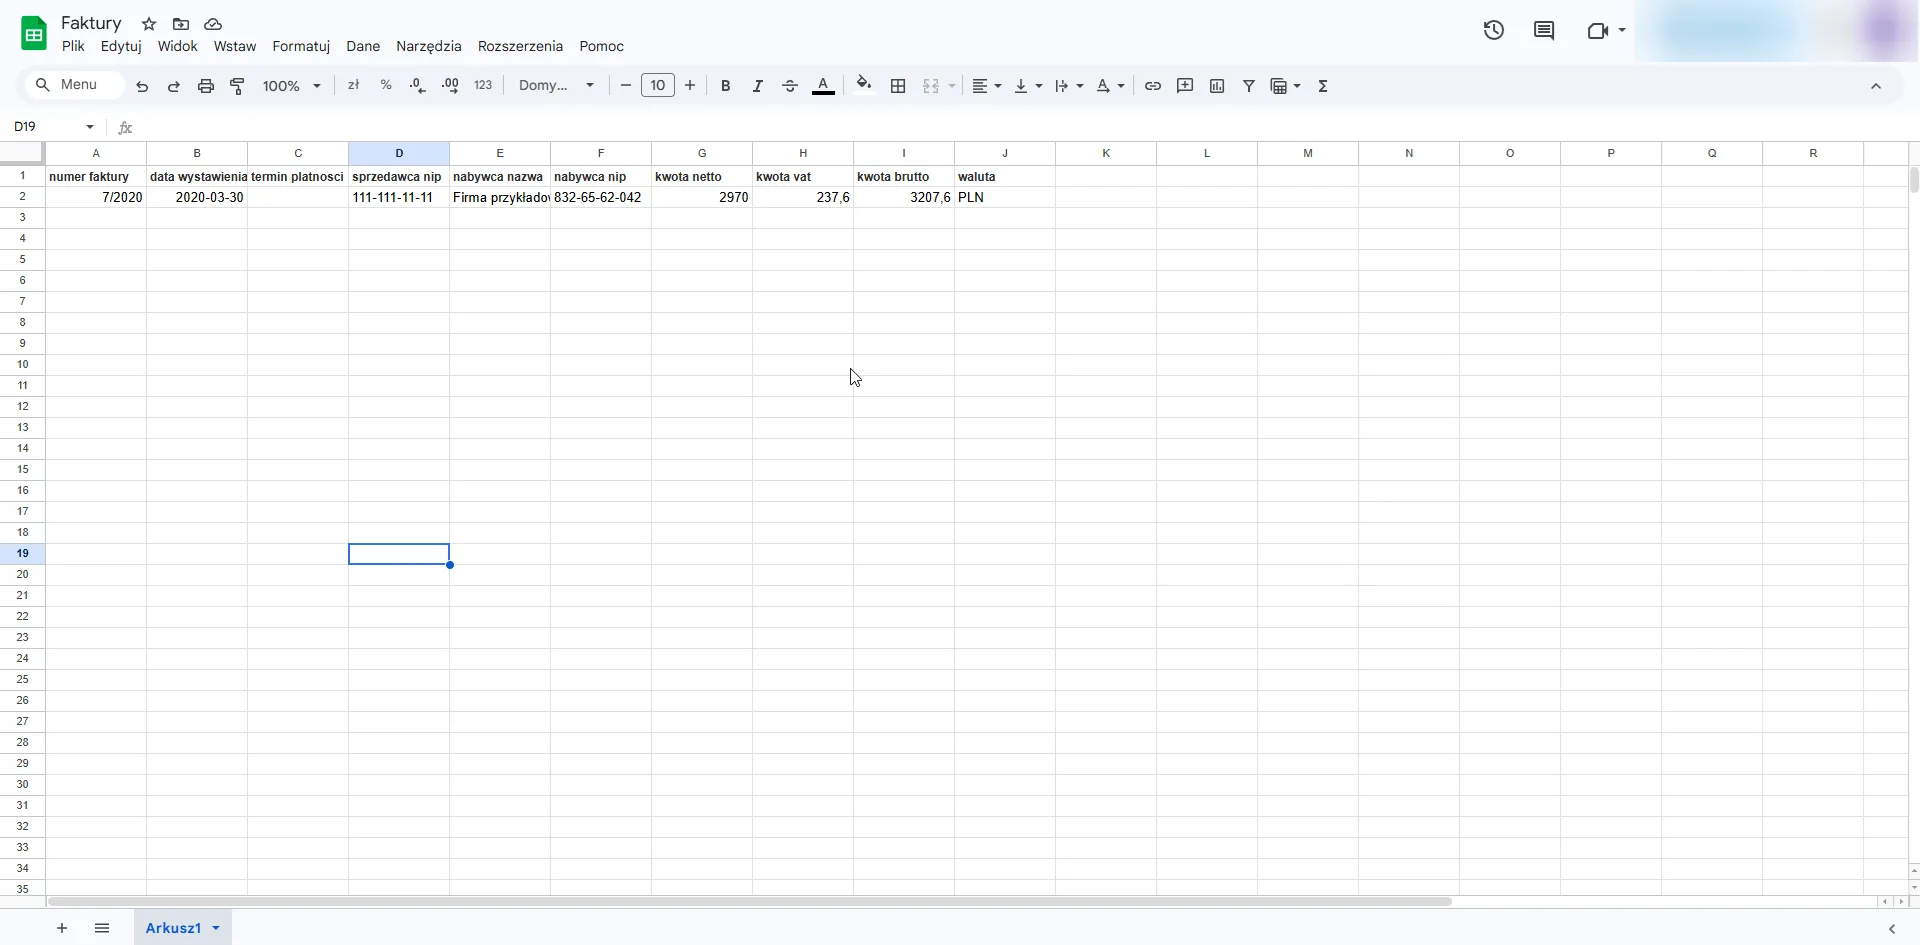1920x945 pixels.
Task: Open the fill color bucket
Action: coord(864,85)
